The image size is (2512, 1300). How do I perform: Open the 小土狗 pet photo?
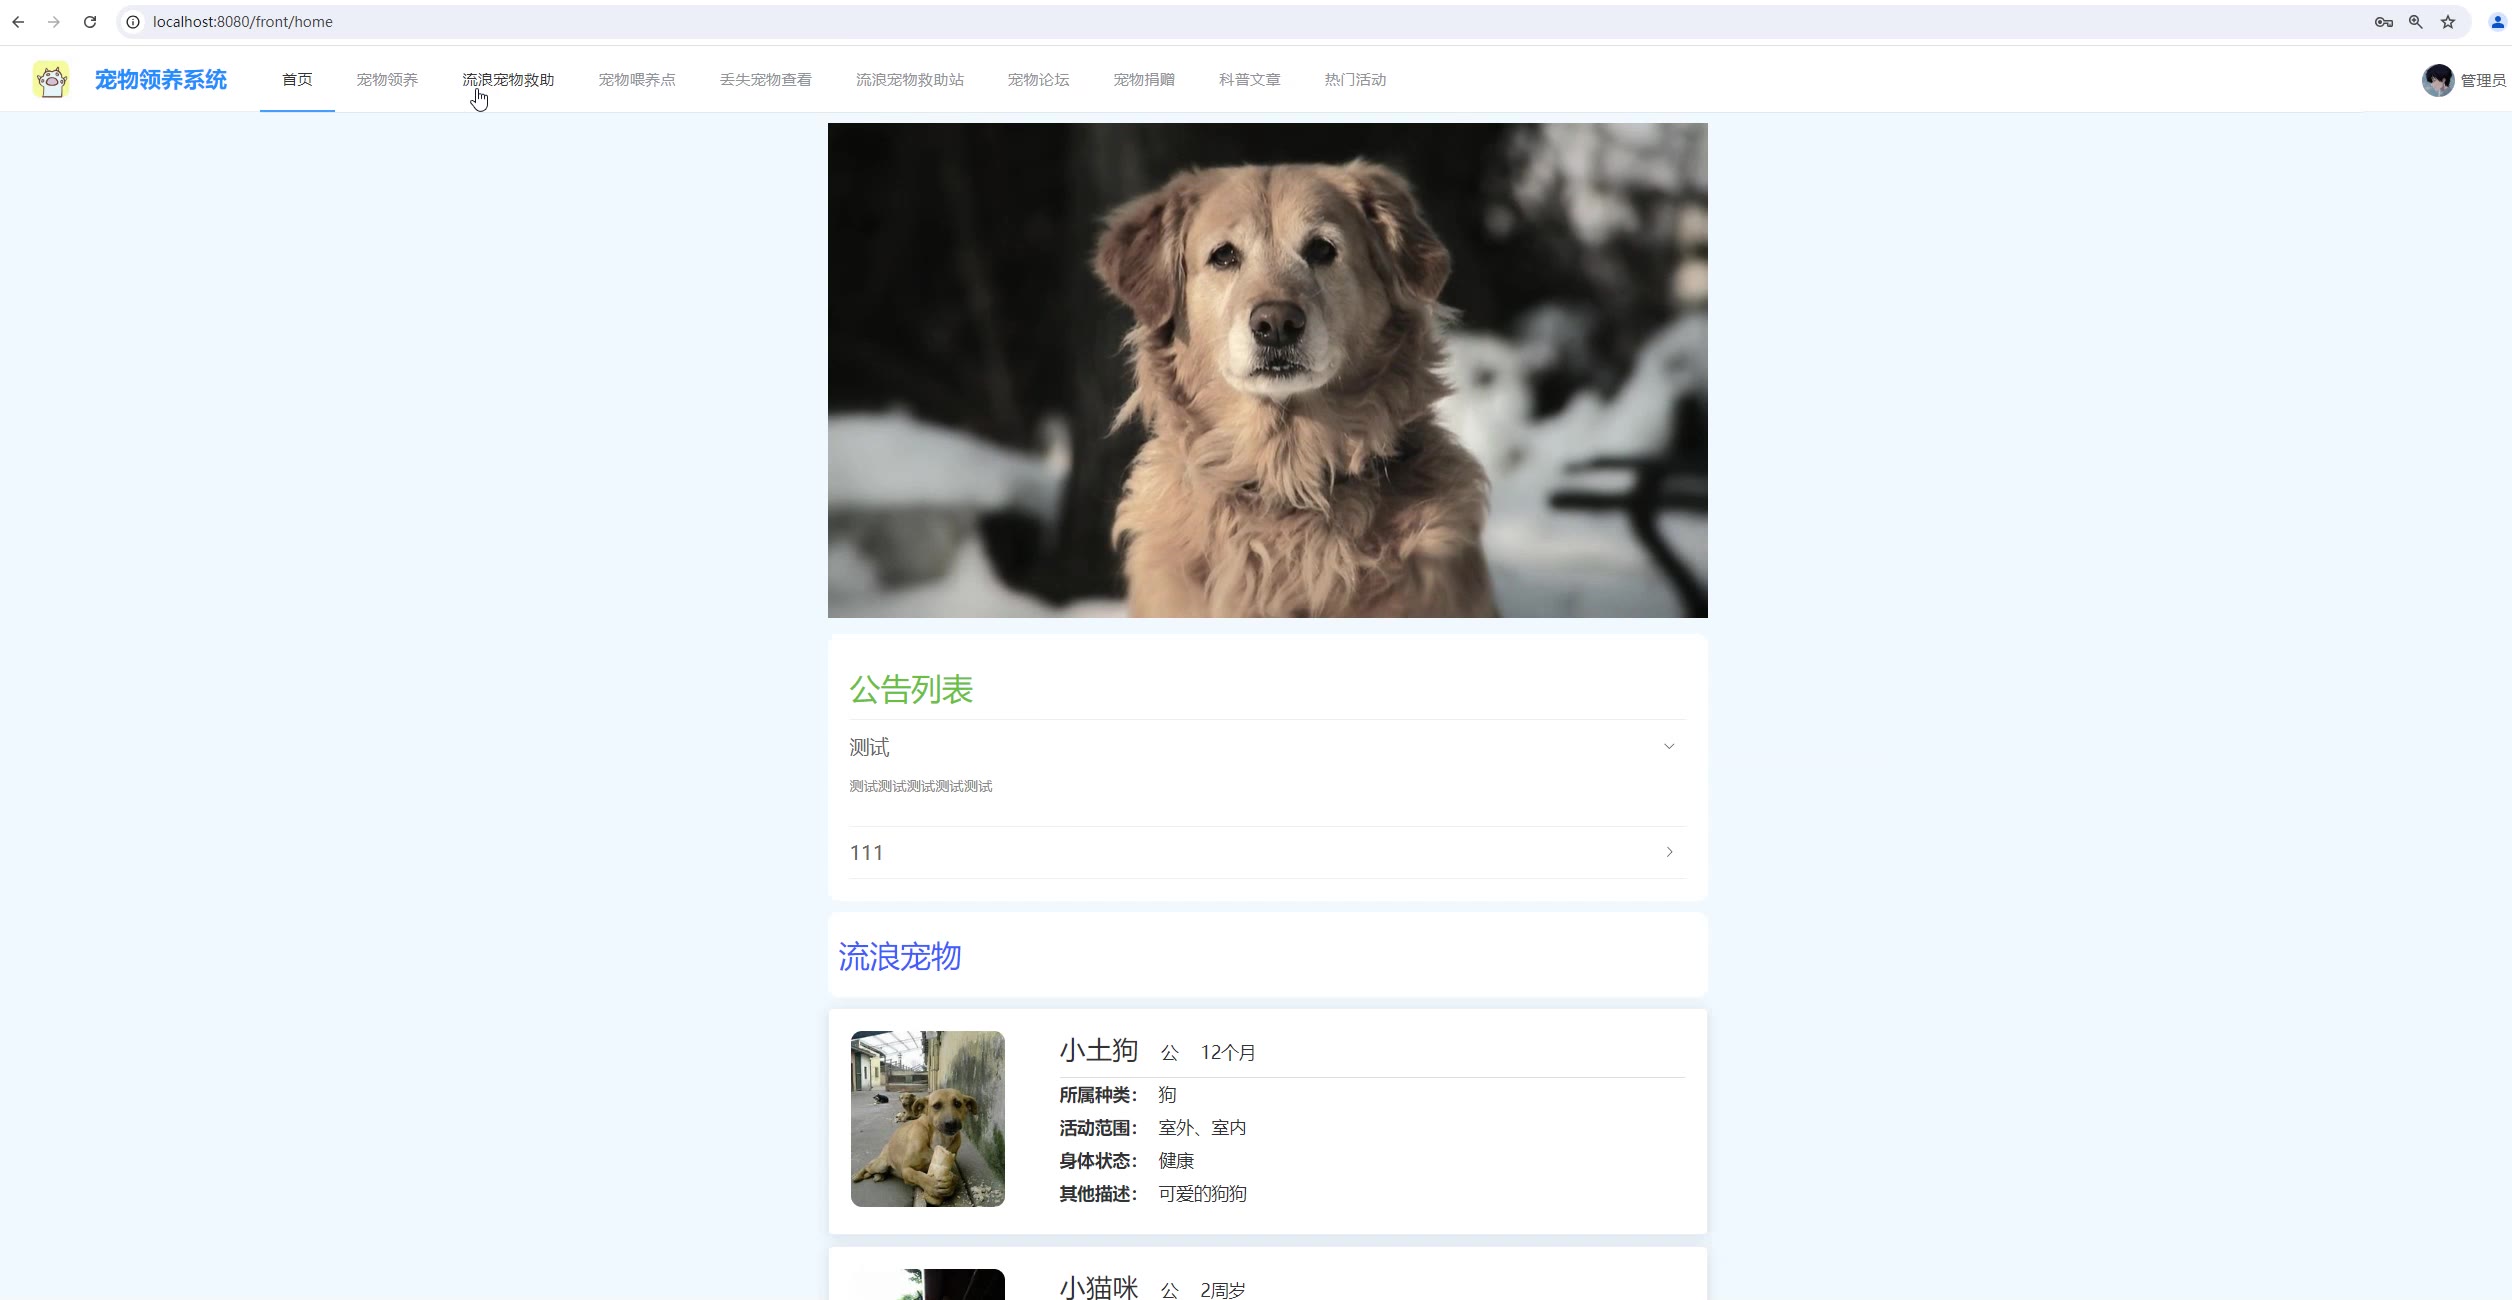(928, 1119)
